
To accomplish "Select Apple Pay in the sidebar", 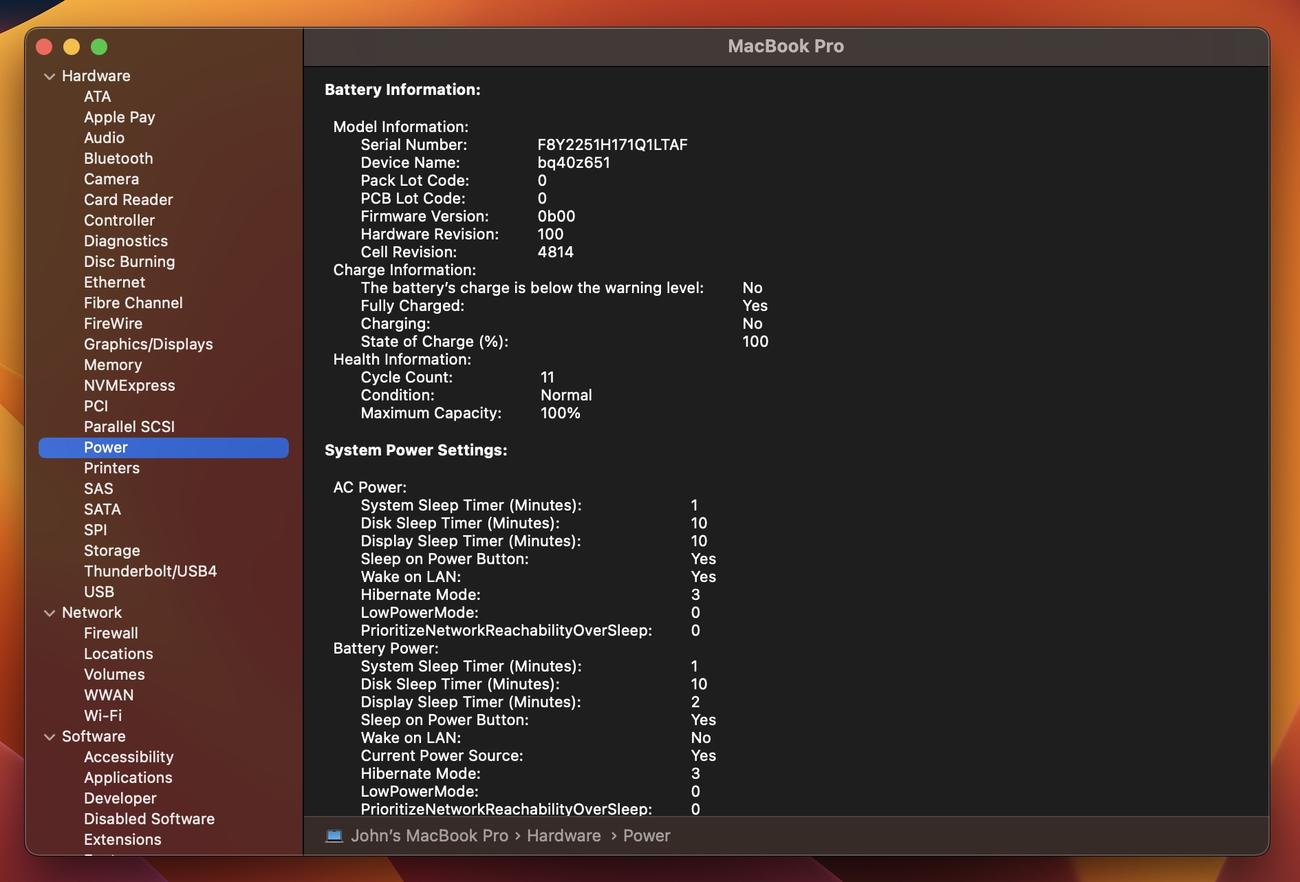I will point(119,117).
